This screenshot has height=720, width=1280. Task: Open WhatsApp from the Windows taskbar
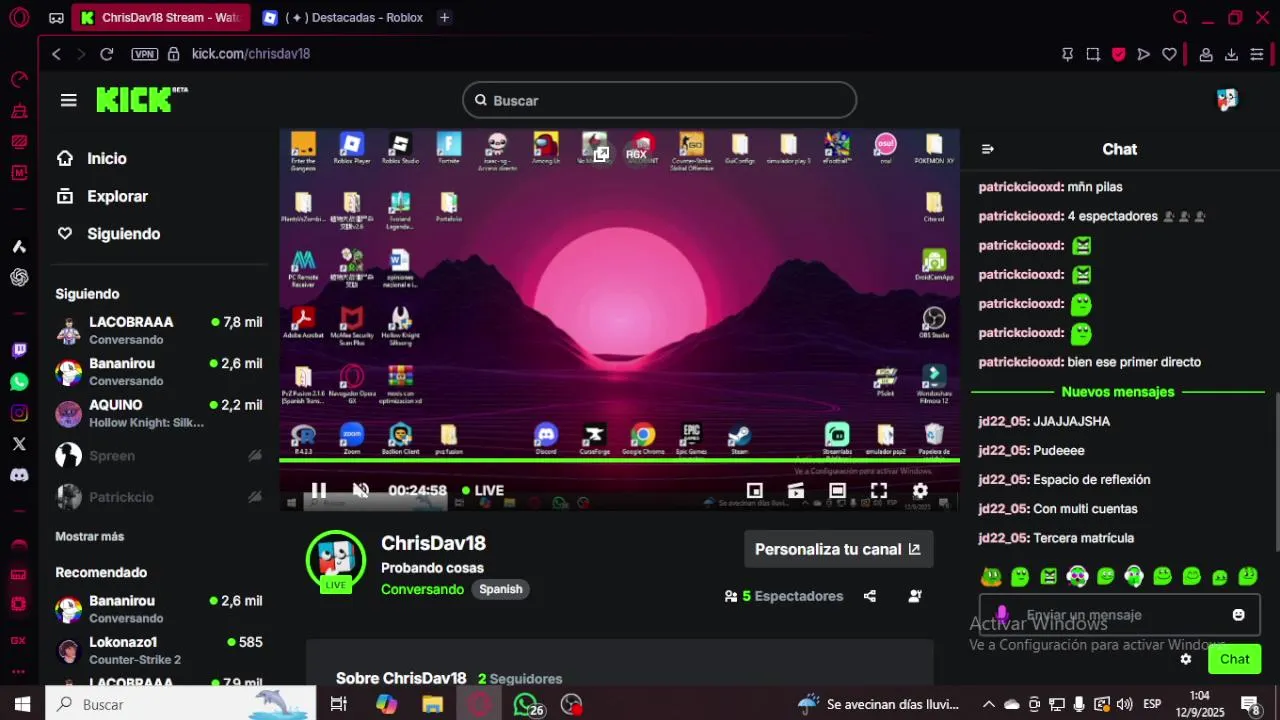pos(526,704)
